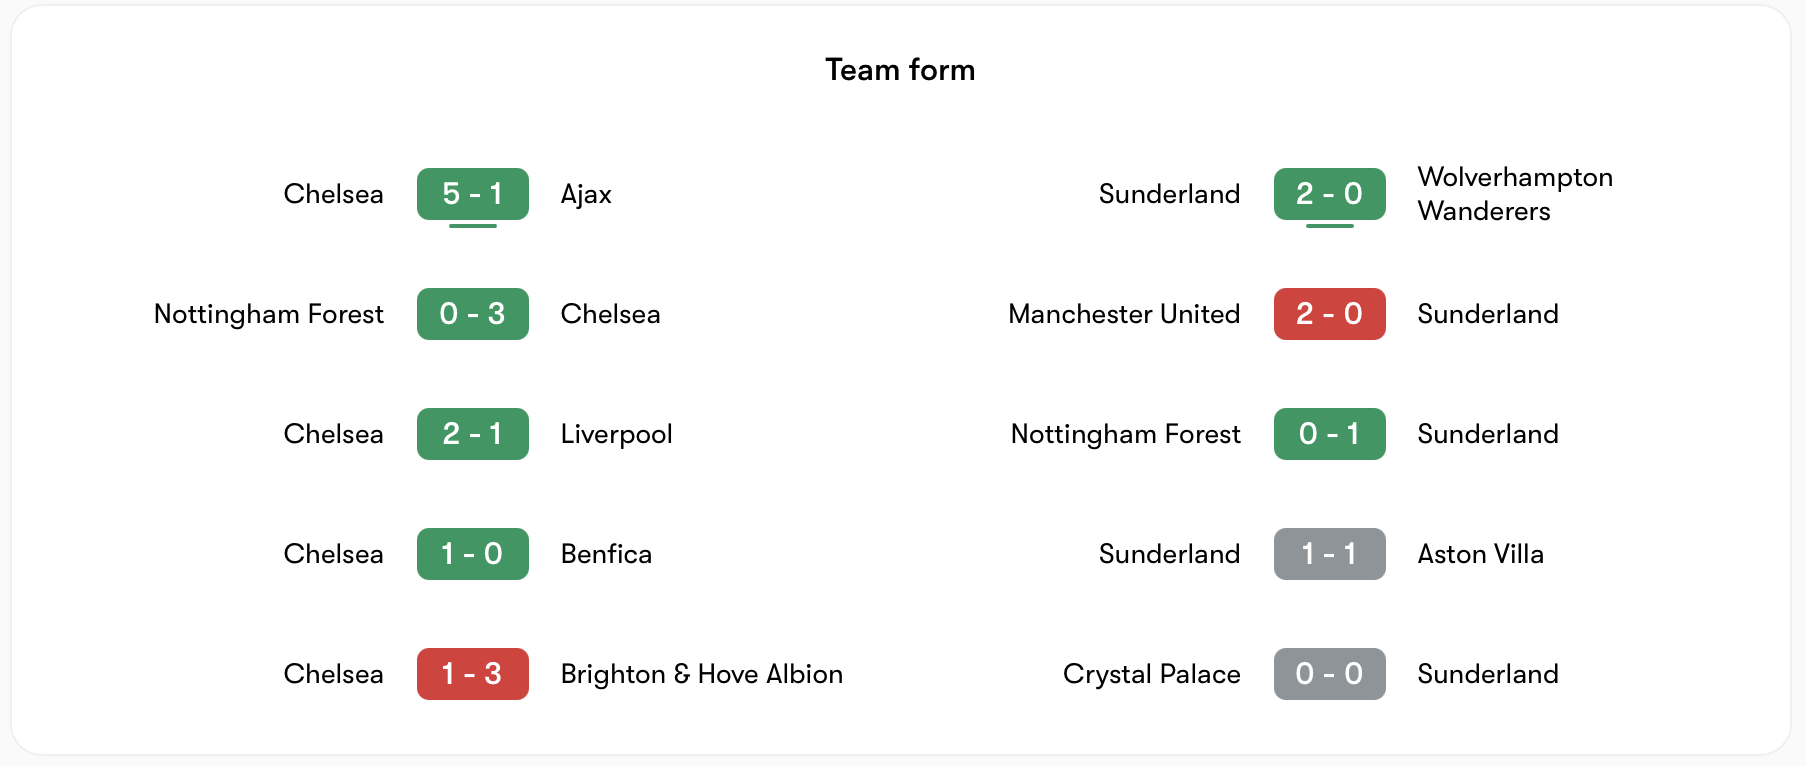Click the Crystal Palace team name
Viewport: 1806px width, 766px height.
click(1151, 674)
